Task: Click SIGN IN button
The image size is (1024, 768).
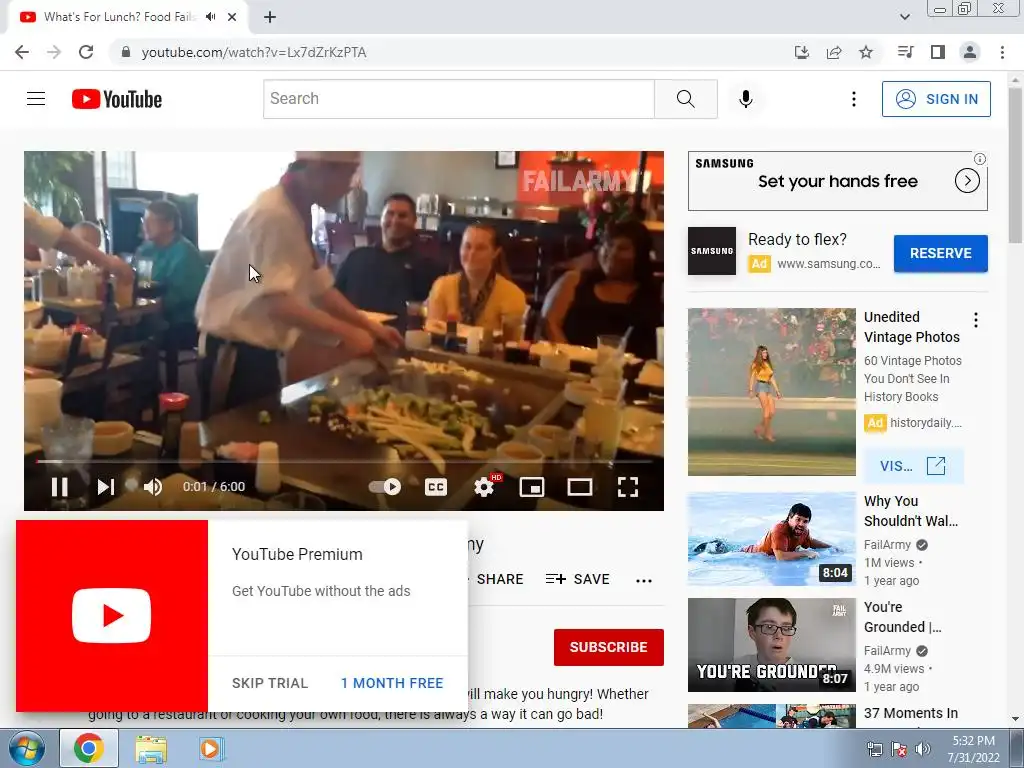Action: pos(936,99)
